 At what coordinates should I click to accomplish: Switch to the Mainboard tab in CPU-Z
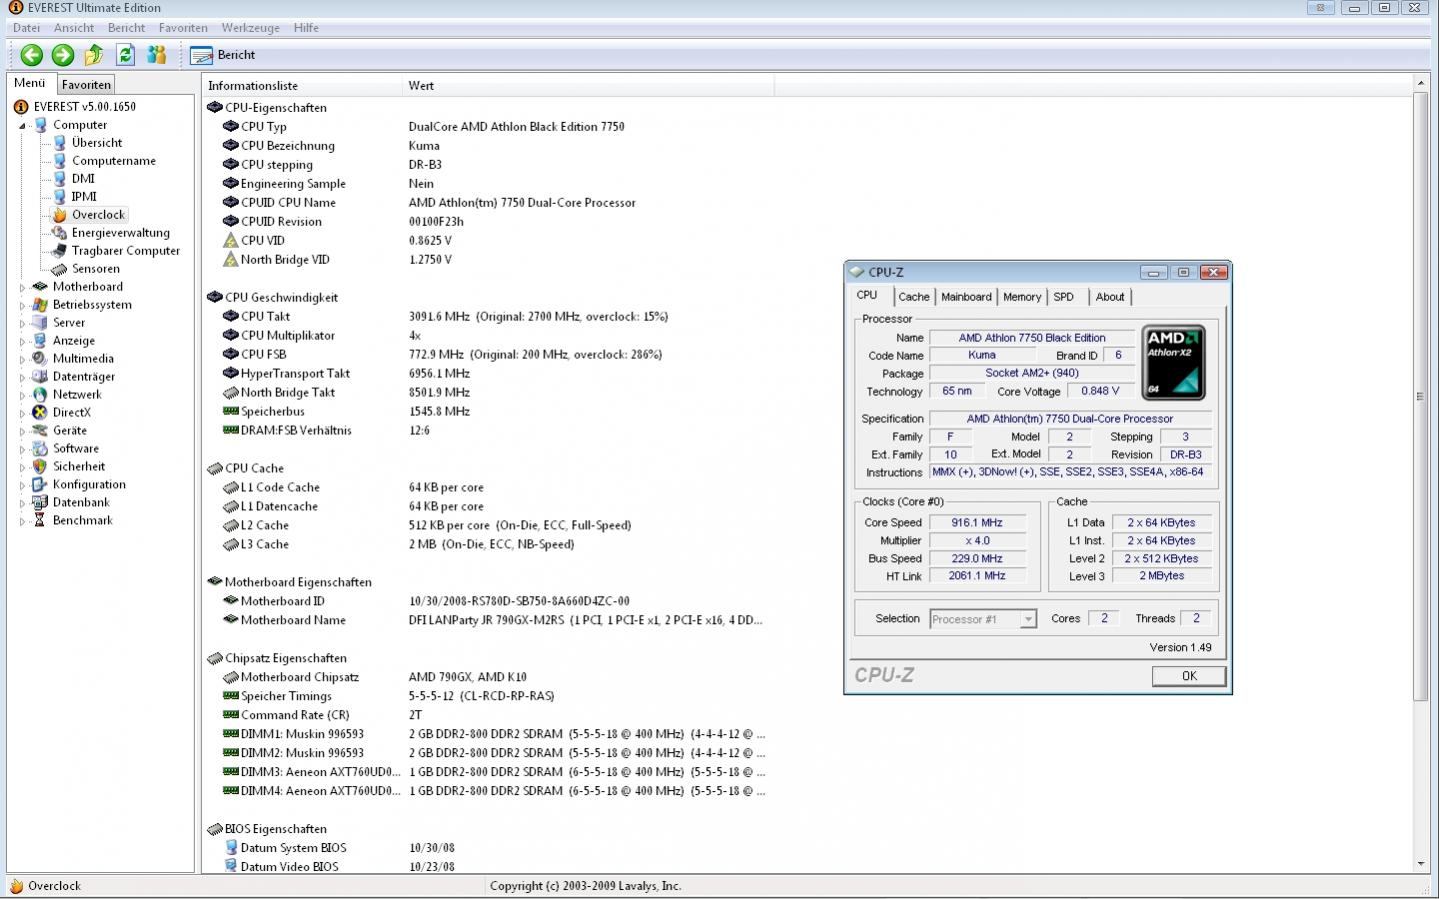(x=966, y=297)
